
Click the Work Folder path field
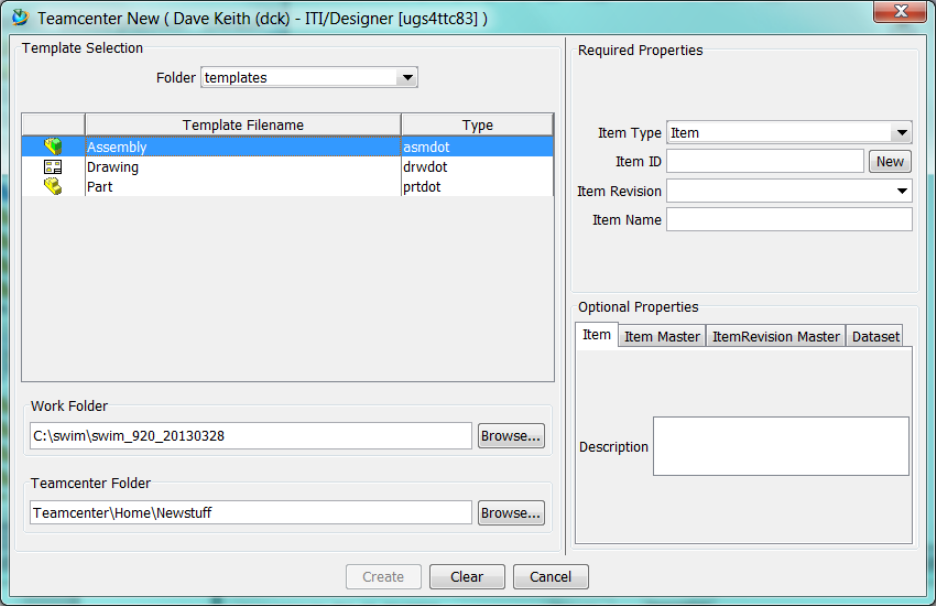pos(251,436)
